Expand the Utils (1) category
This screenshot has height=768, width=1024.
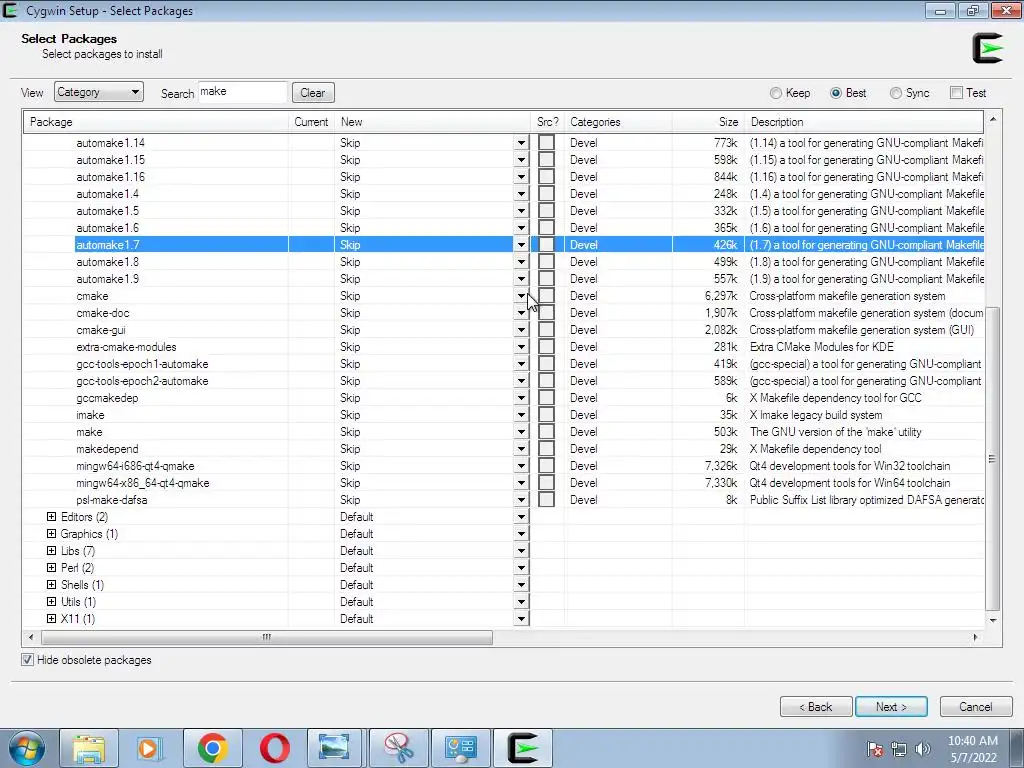pos(52,601)
